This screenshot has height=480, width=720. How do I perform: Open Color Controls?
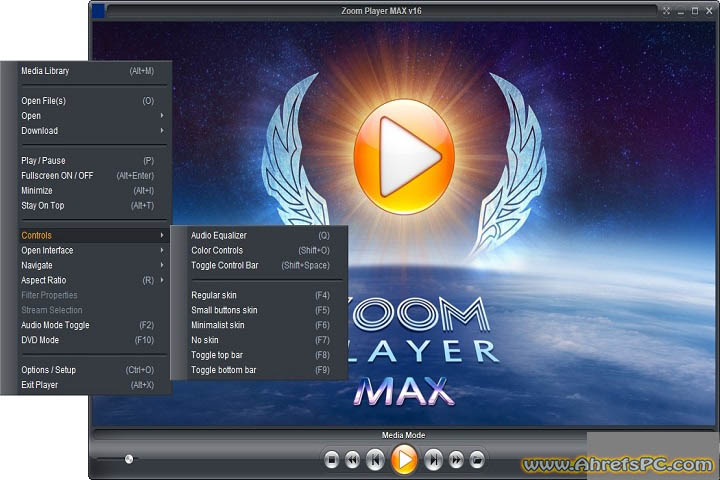tap(266, 250)
